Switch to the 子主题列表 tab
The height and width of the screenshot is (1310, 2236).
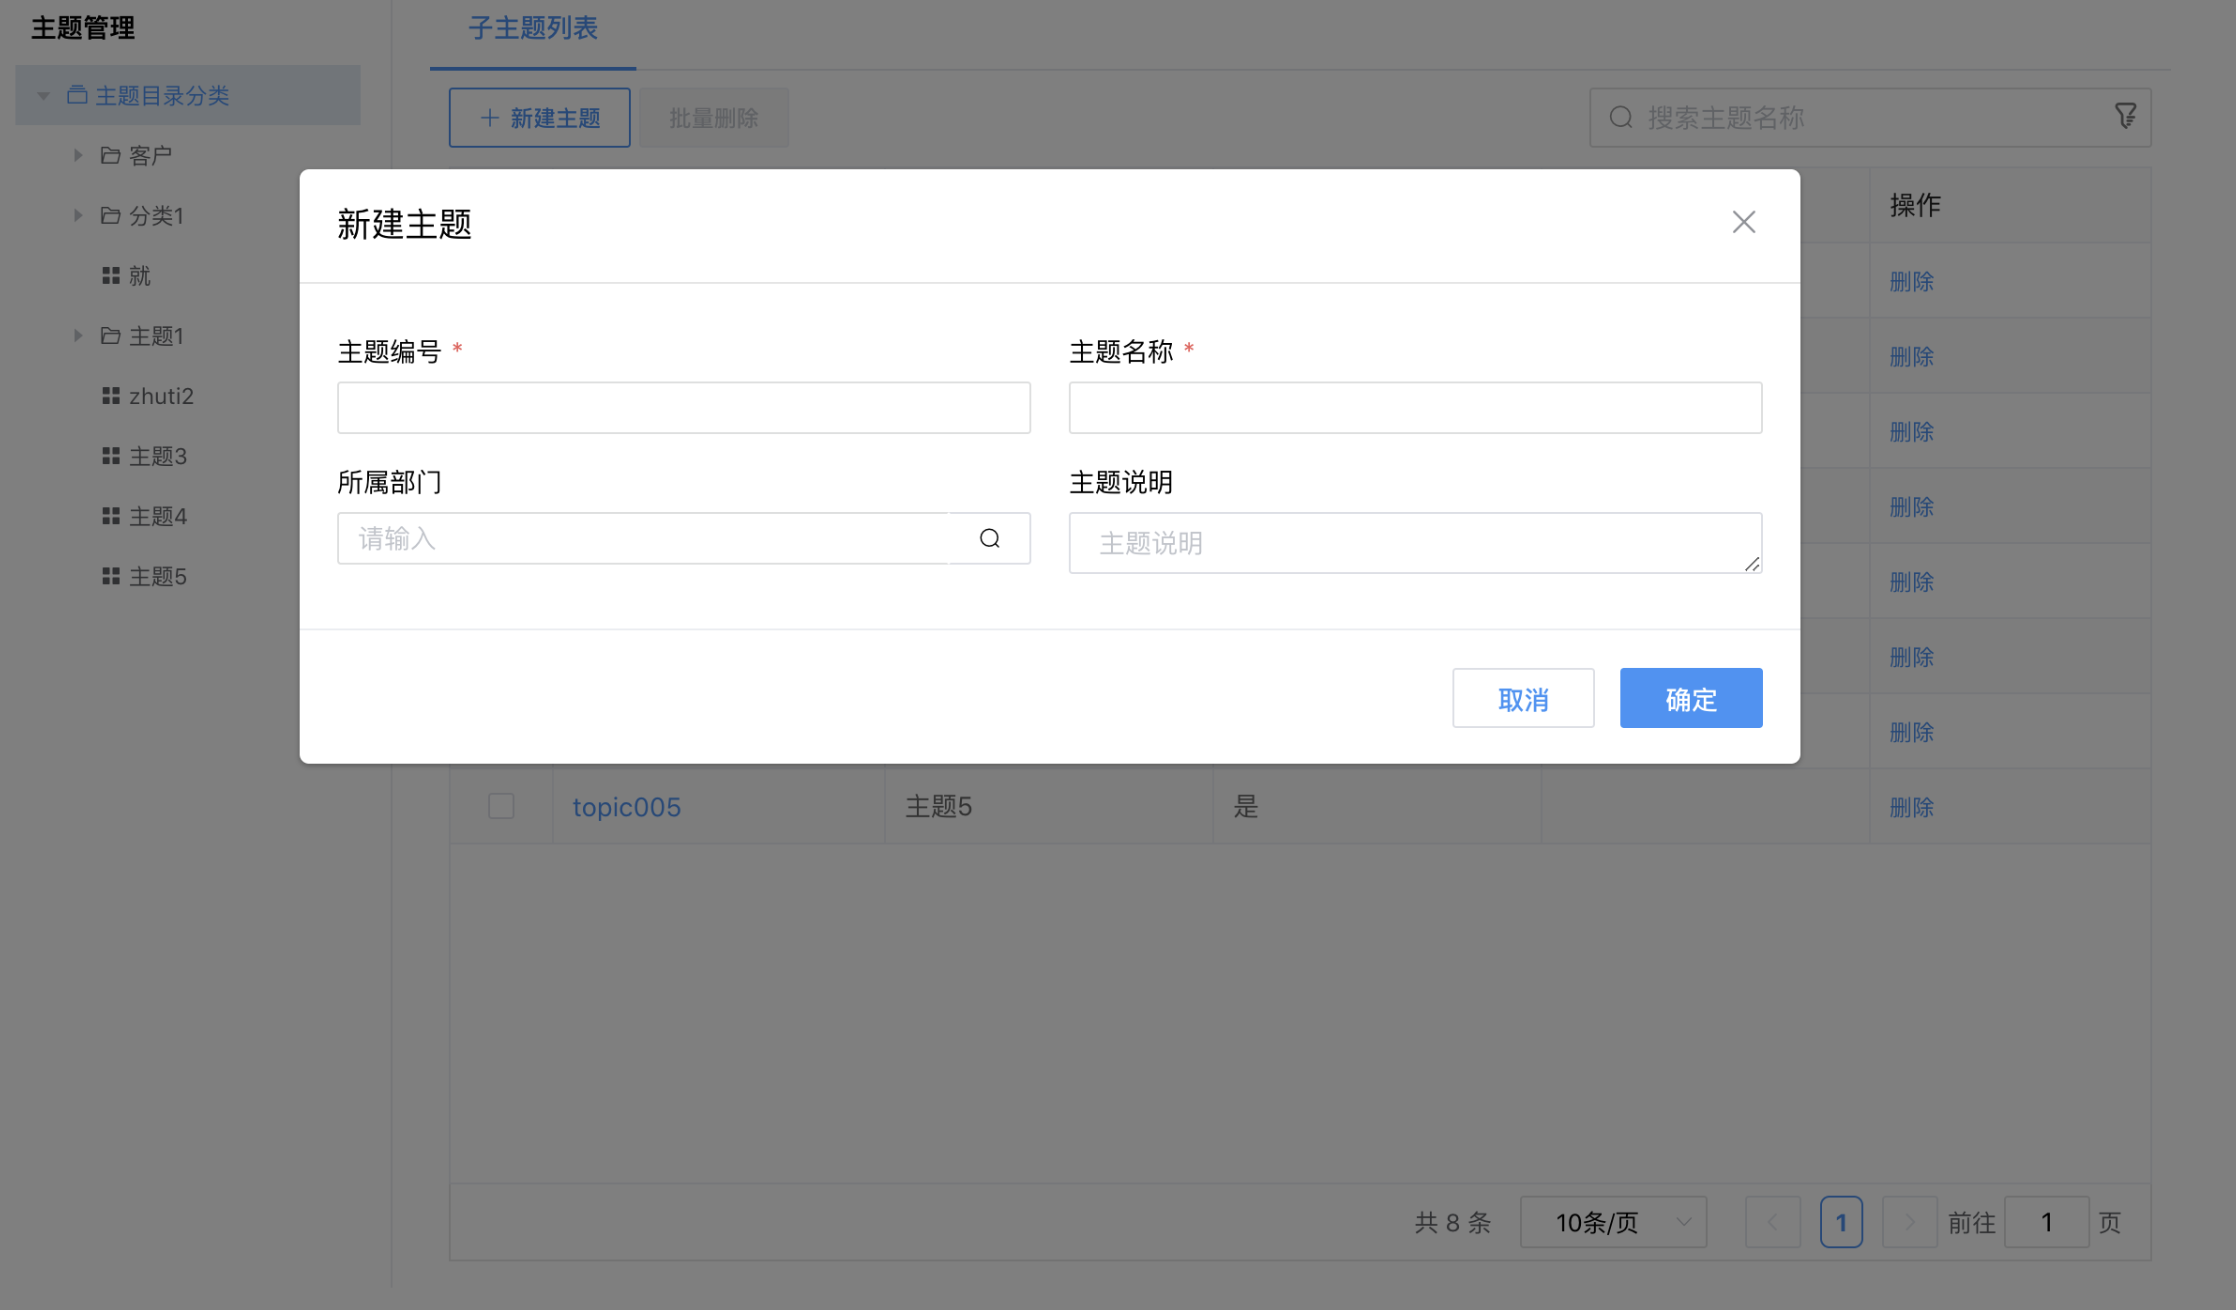coord(533,29)
